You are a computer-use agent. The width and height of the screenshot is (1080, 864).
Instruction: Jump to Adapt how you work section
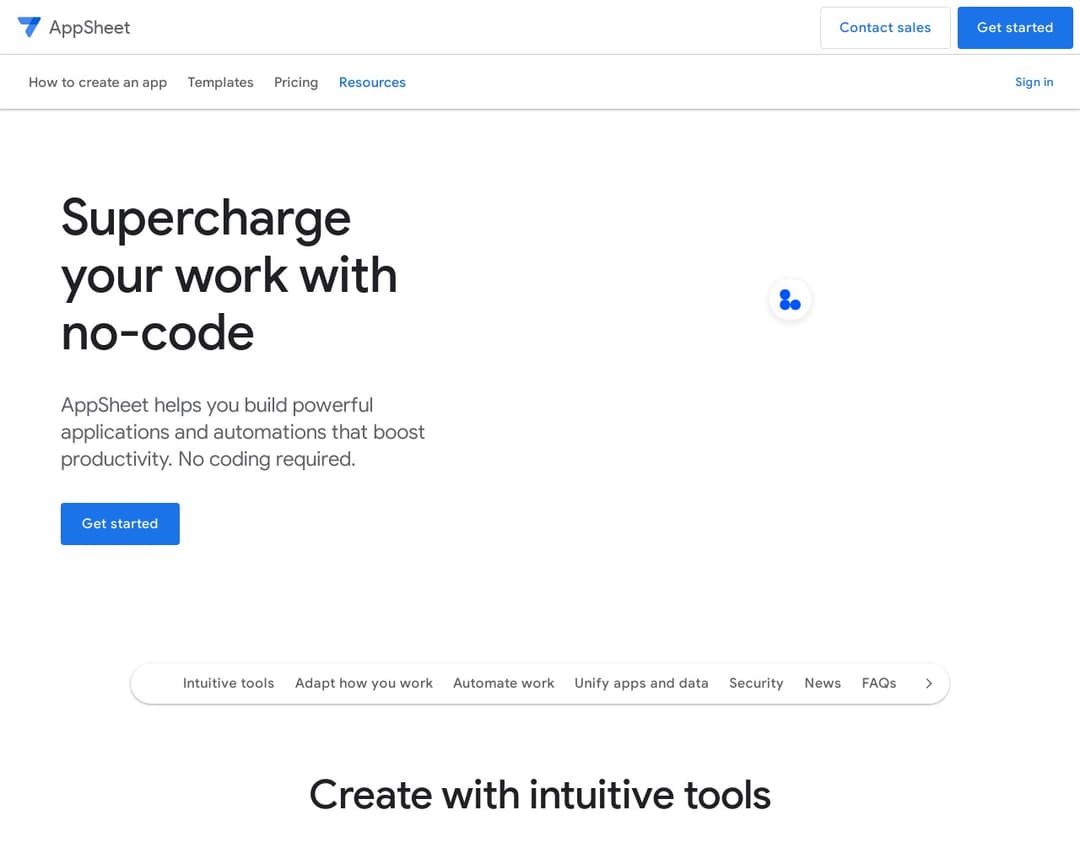[364, 683]
